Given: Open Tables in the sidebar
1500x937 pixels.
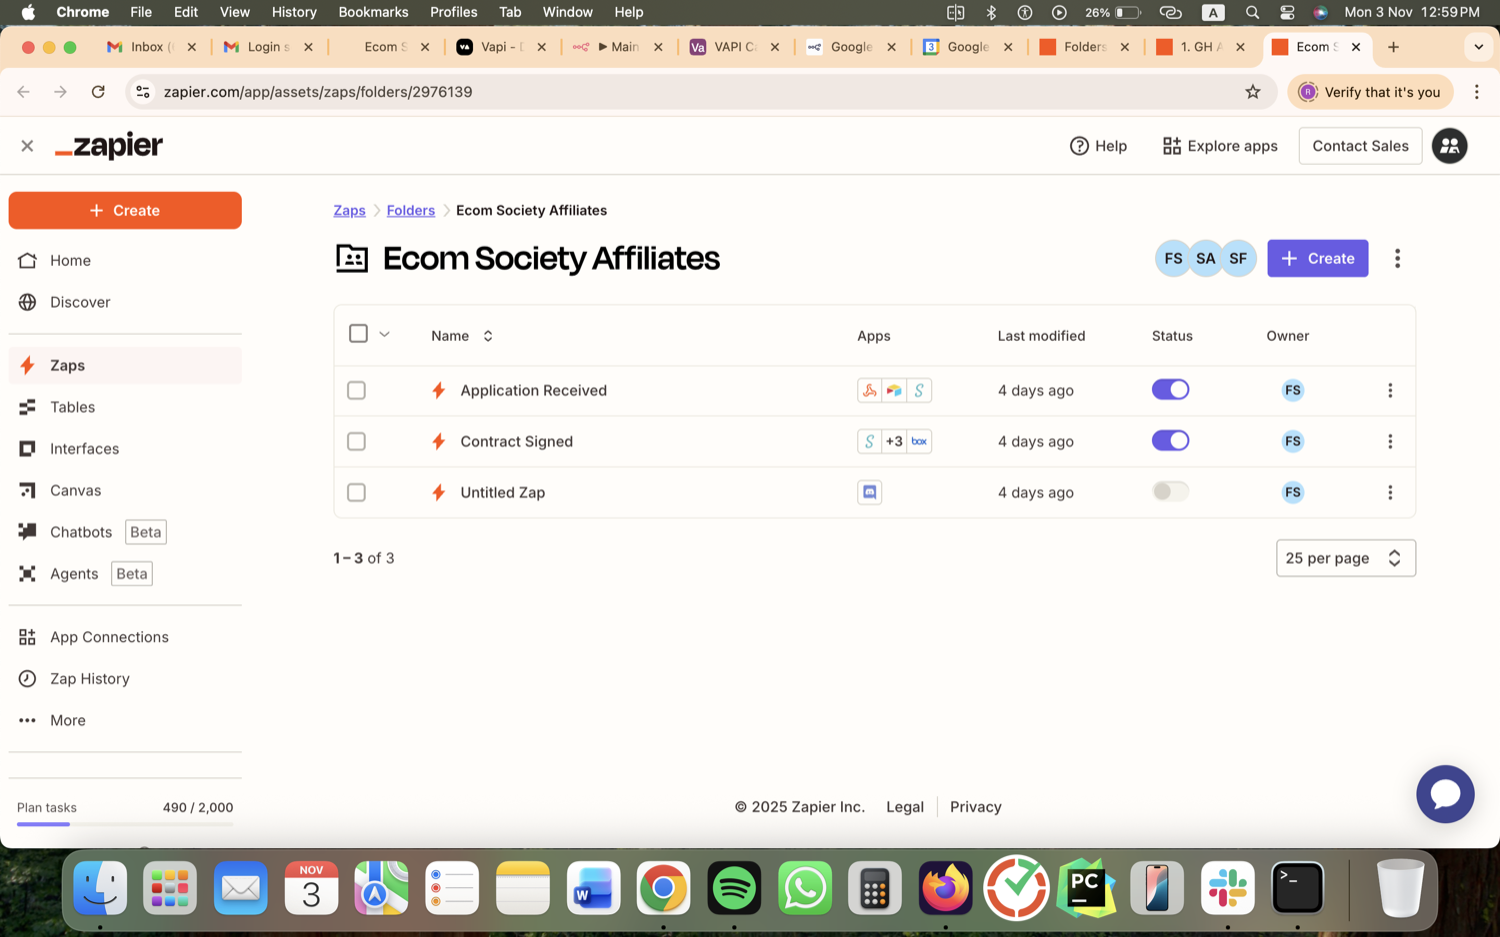Looking at the screenshot, I should click(125, 407).
